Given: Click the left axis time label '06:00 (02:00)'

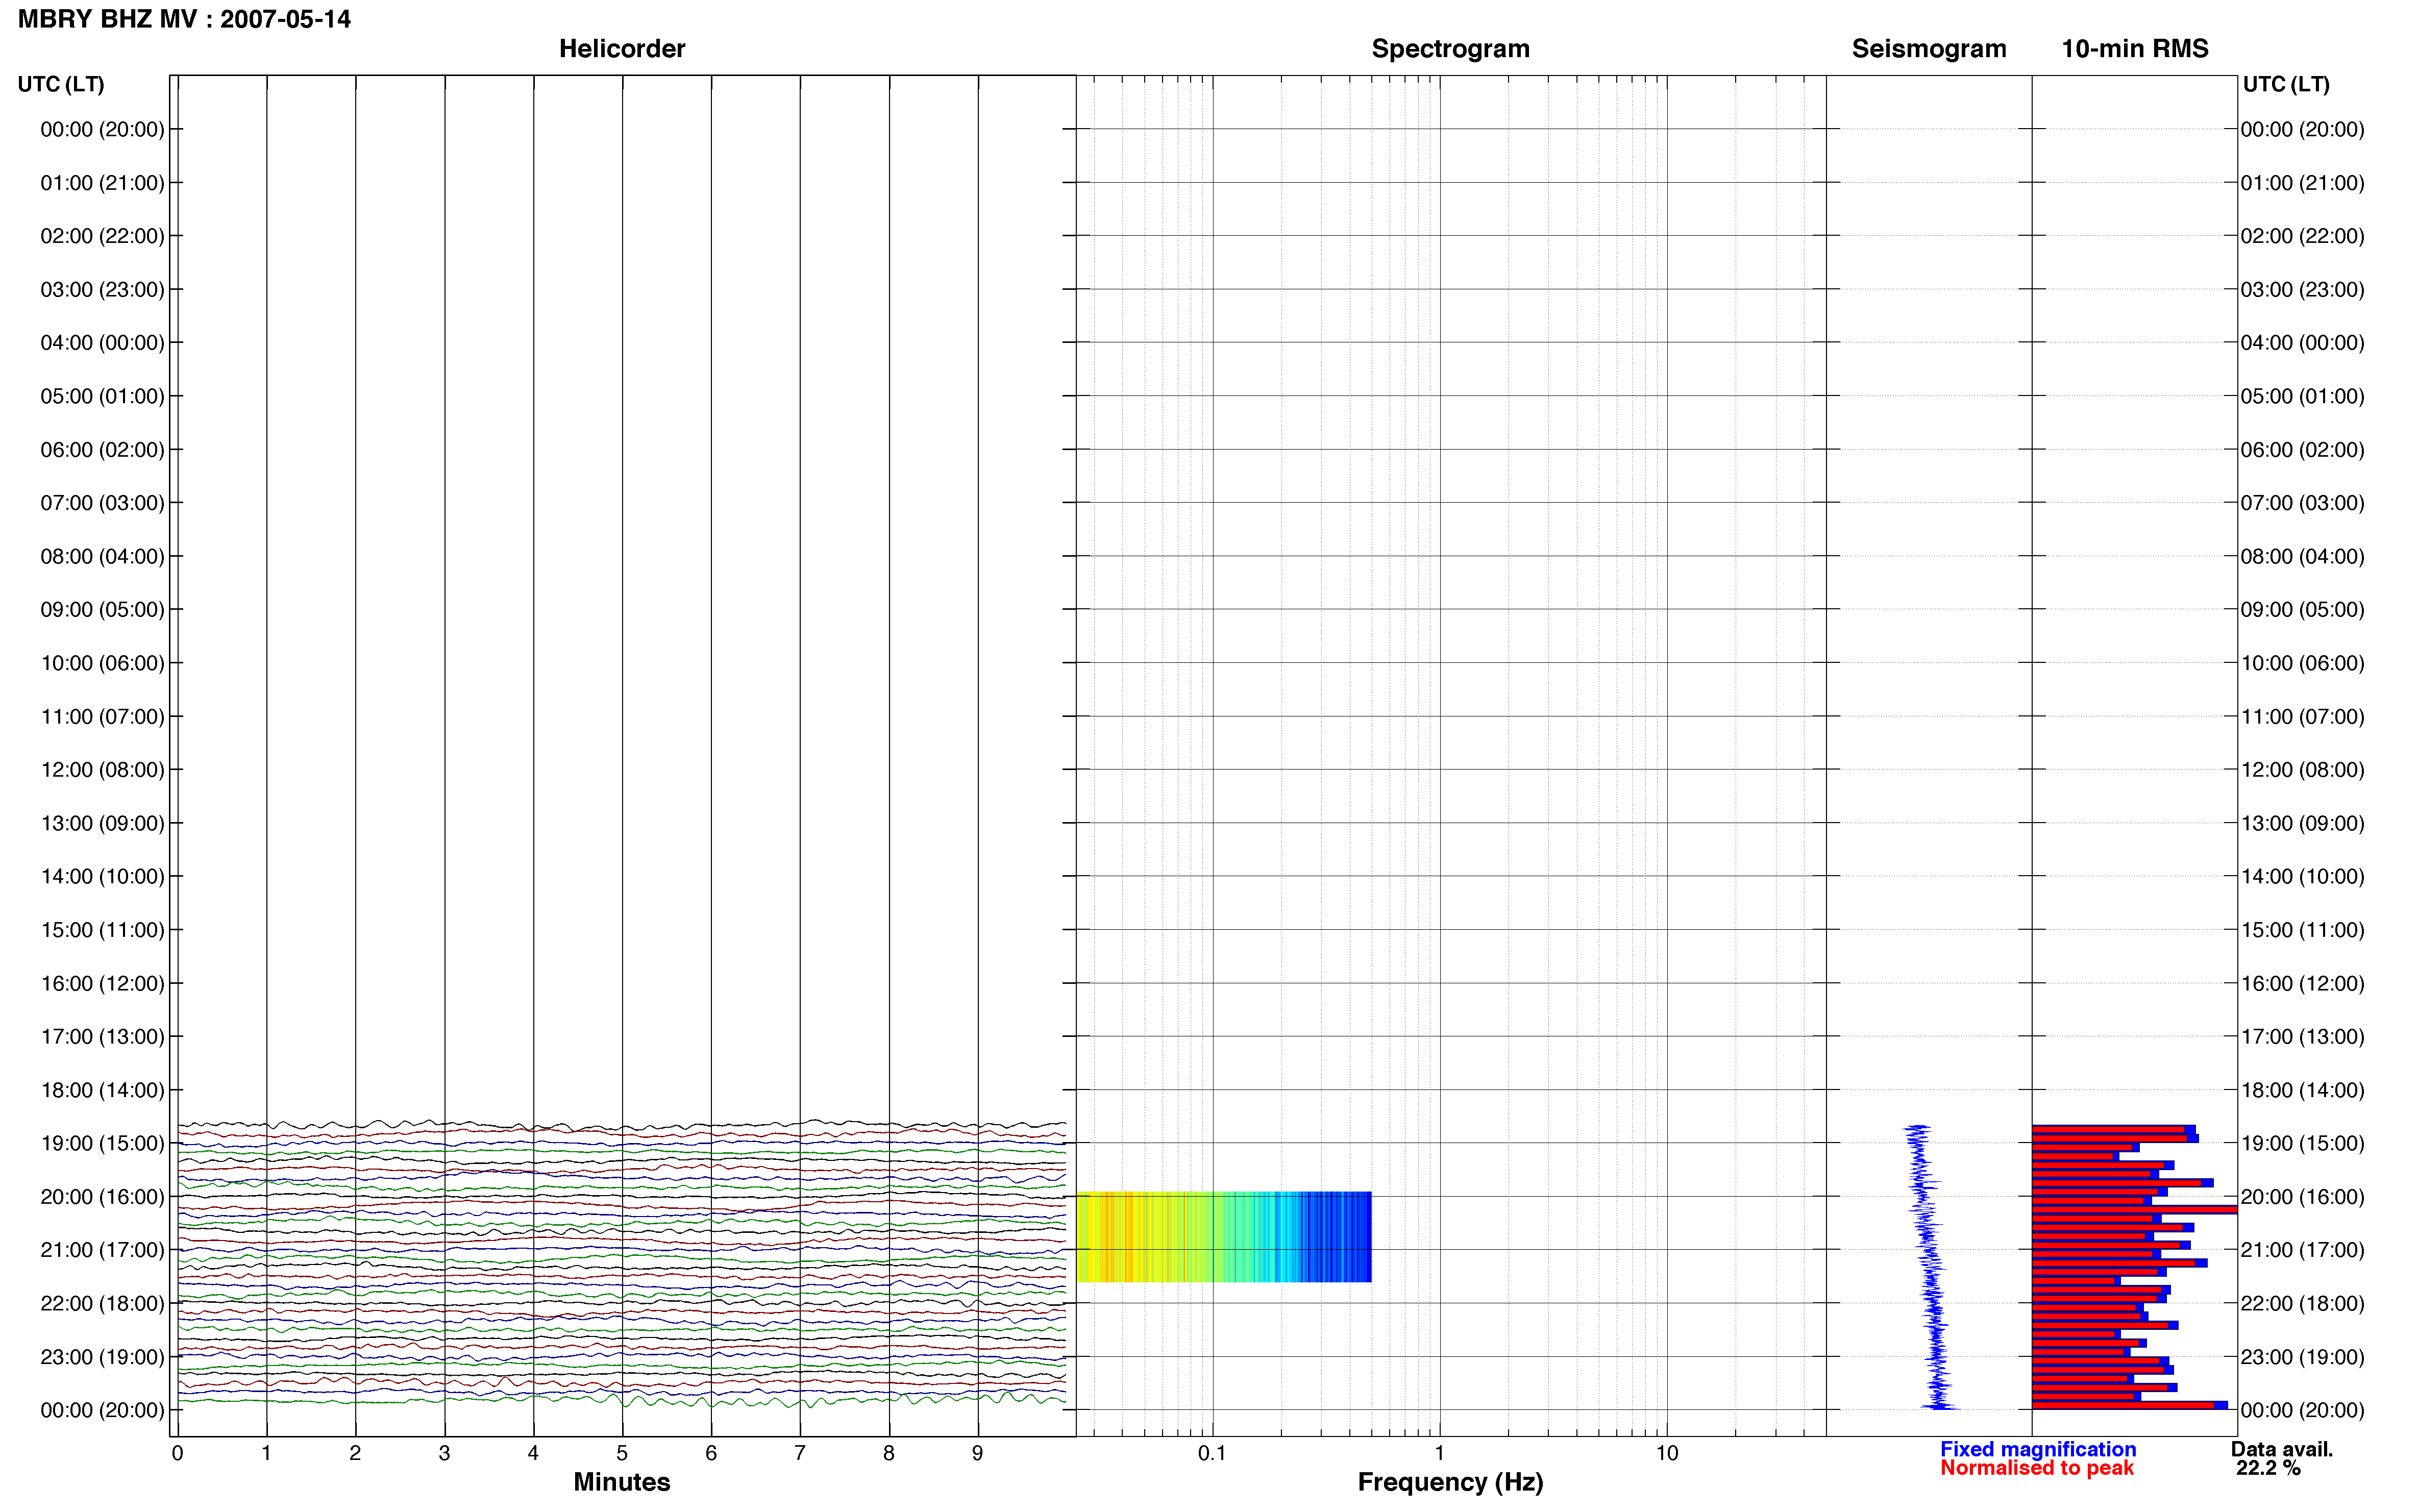Looking at the screenshot, I should tap(102, 450).
